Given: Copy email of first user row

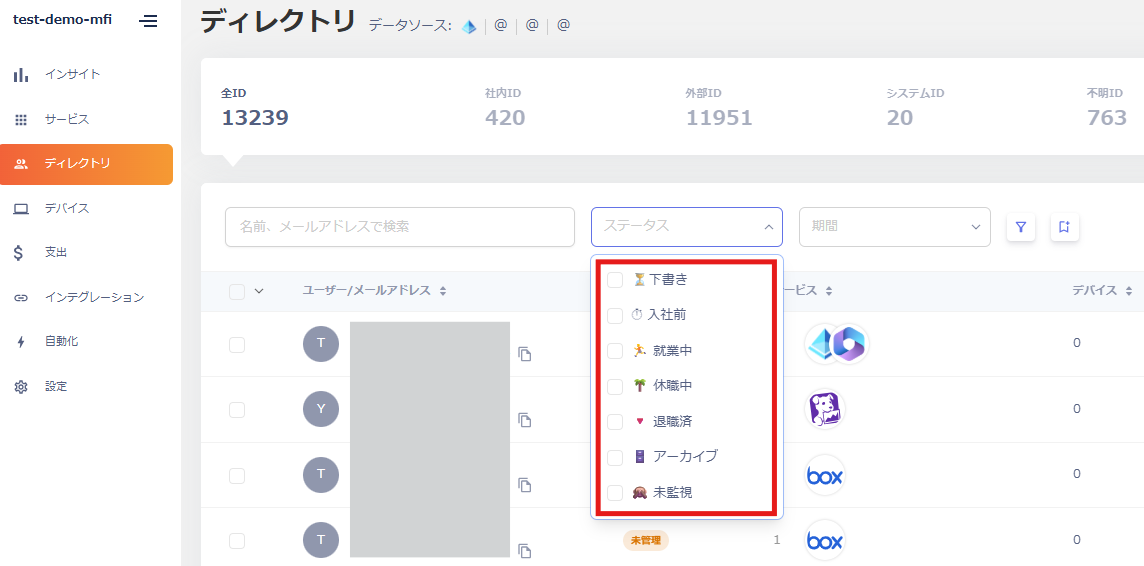Looking at the screenshot, I should pos(525,354).
